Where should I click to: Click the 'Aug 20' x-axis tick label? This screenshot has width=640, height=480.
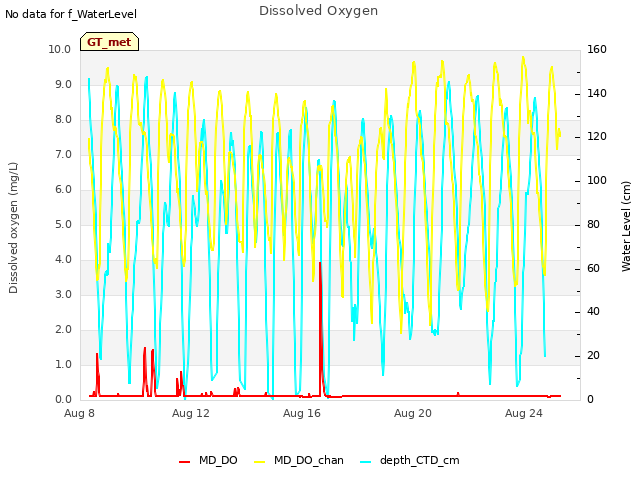(413, 413)
